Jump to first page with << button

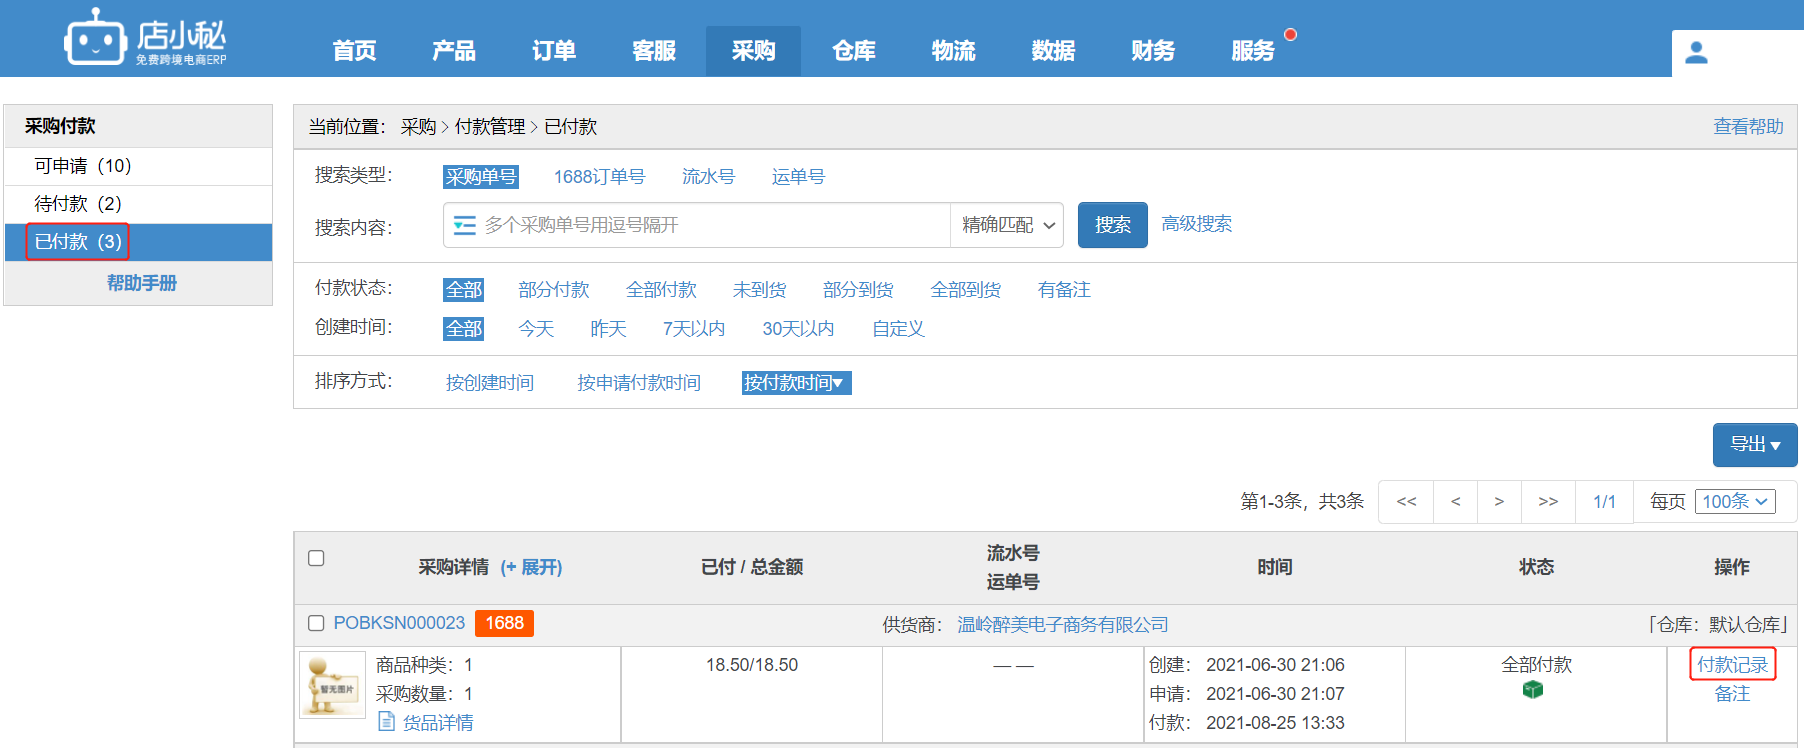(1406, 502)
